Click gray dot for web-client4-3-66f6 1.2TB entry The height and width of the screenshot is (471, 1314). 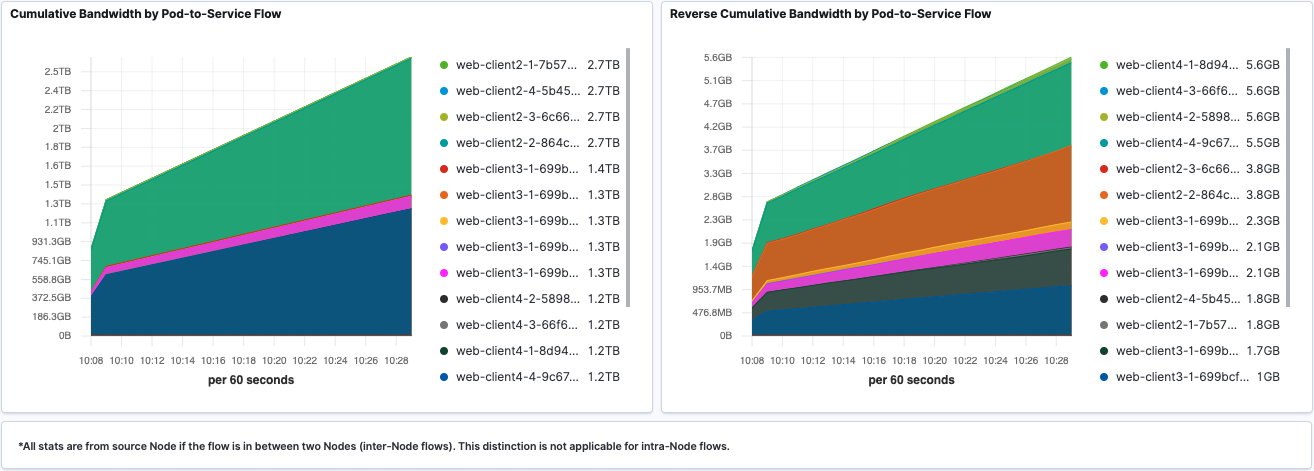click(443, 325)
